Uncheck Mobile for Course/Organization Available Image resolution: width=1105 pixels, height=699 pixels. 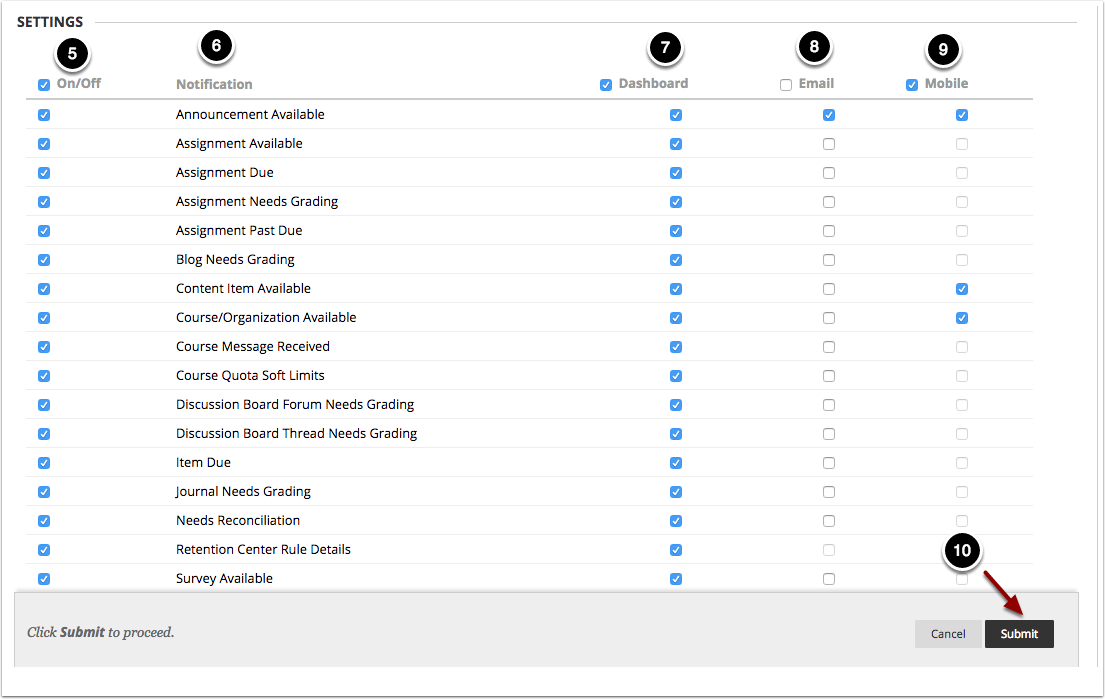click(x=962, y=318)
